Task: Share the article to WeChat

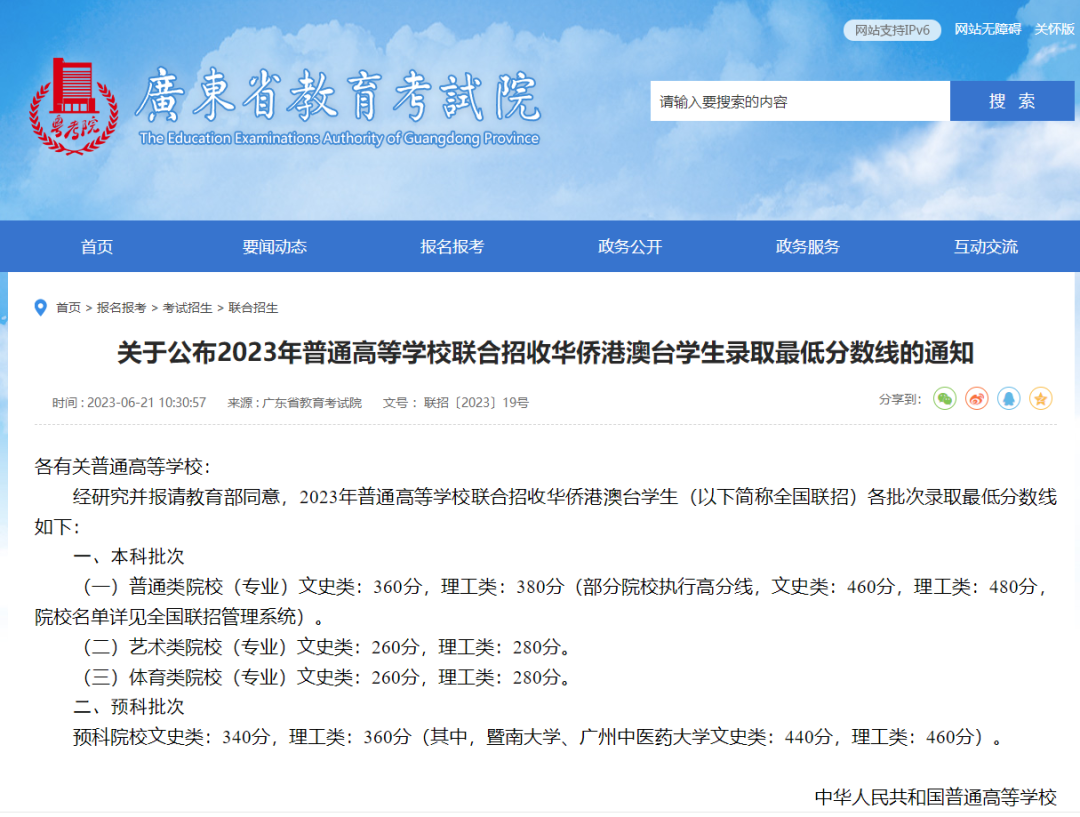Action: [x=944, y=398]
